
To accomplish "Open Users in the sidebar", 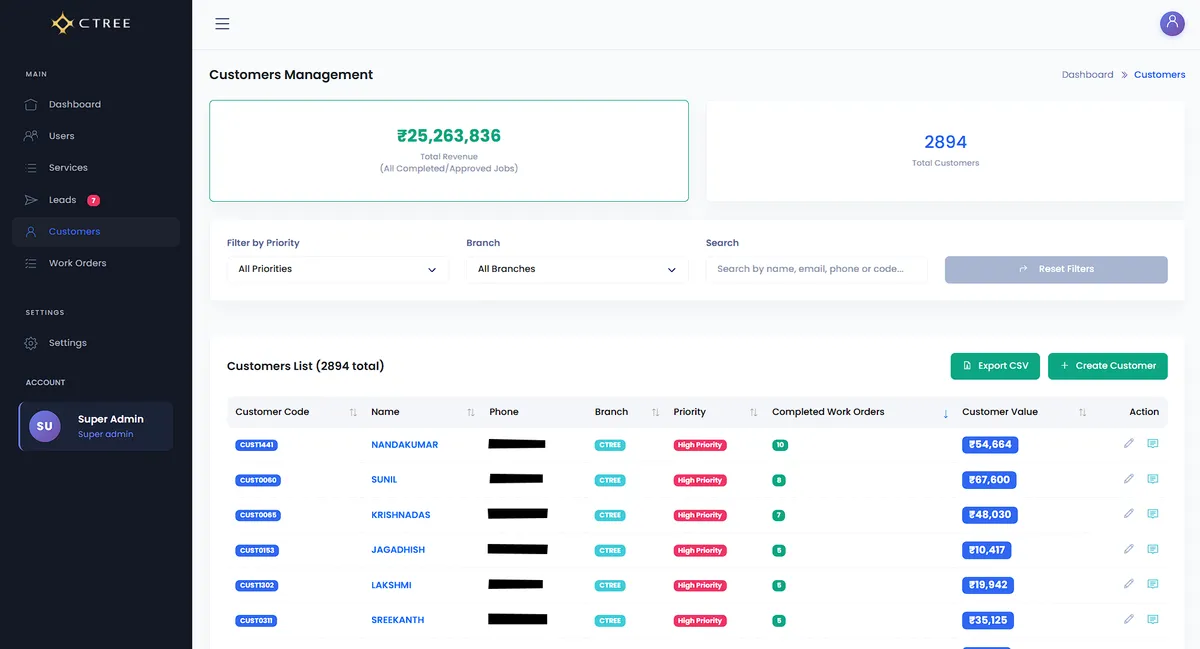I will pyautogui.click(x=96, y=136).
